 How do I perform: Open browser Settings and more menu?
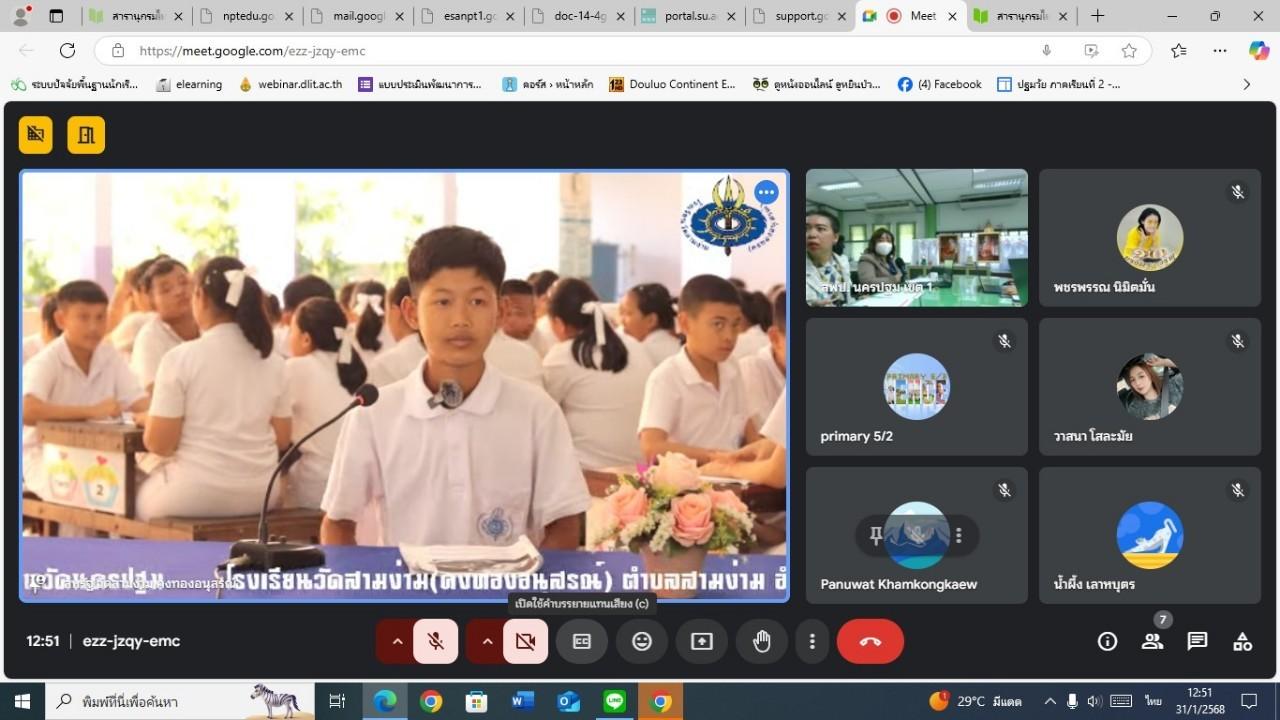pos(1220,51)
